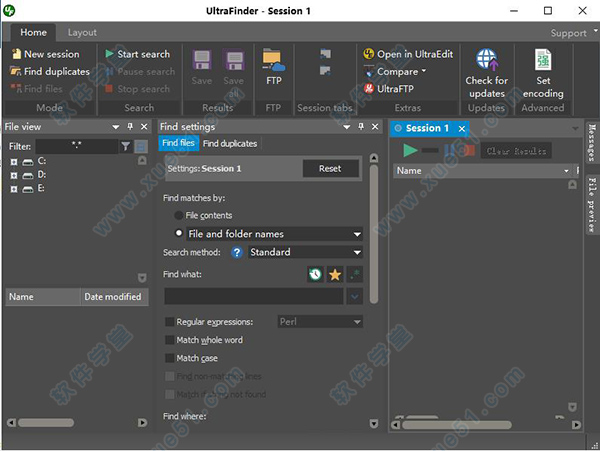Viewport: 600px width, 451px height.
Task: Switch to the Home ribbon tab
Action: click(x=33, y=33)
